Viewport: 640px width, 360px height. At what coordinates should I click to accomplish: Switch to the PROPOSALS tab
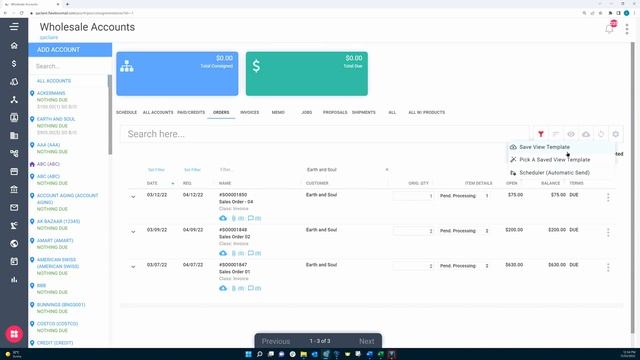pos(335,112)
